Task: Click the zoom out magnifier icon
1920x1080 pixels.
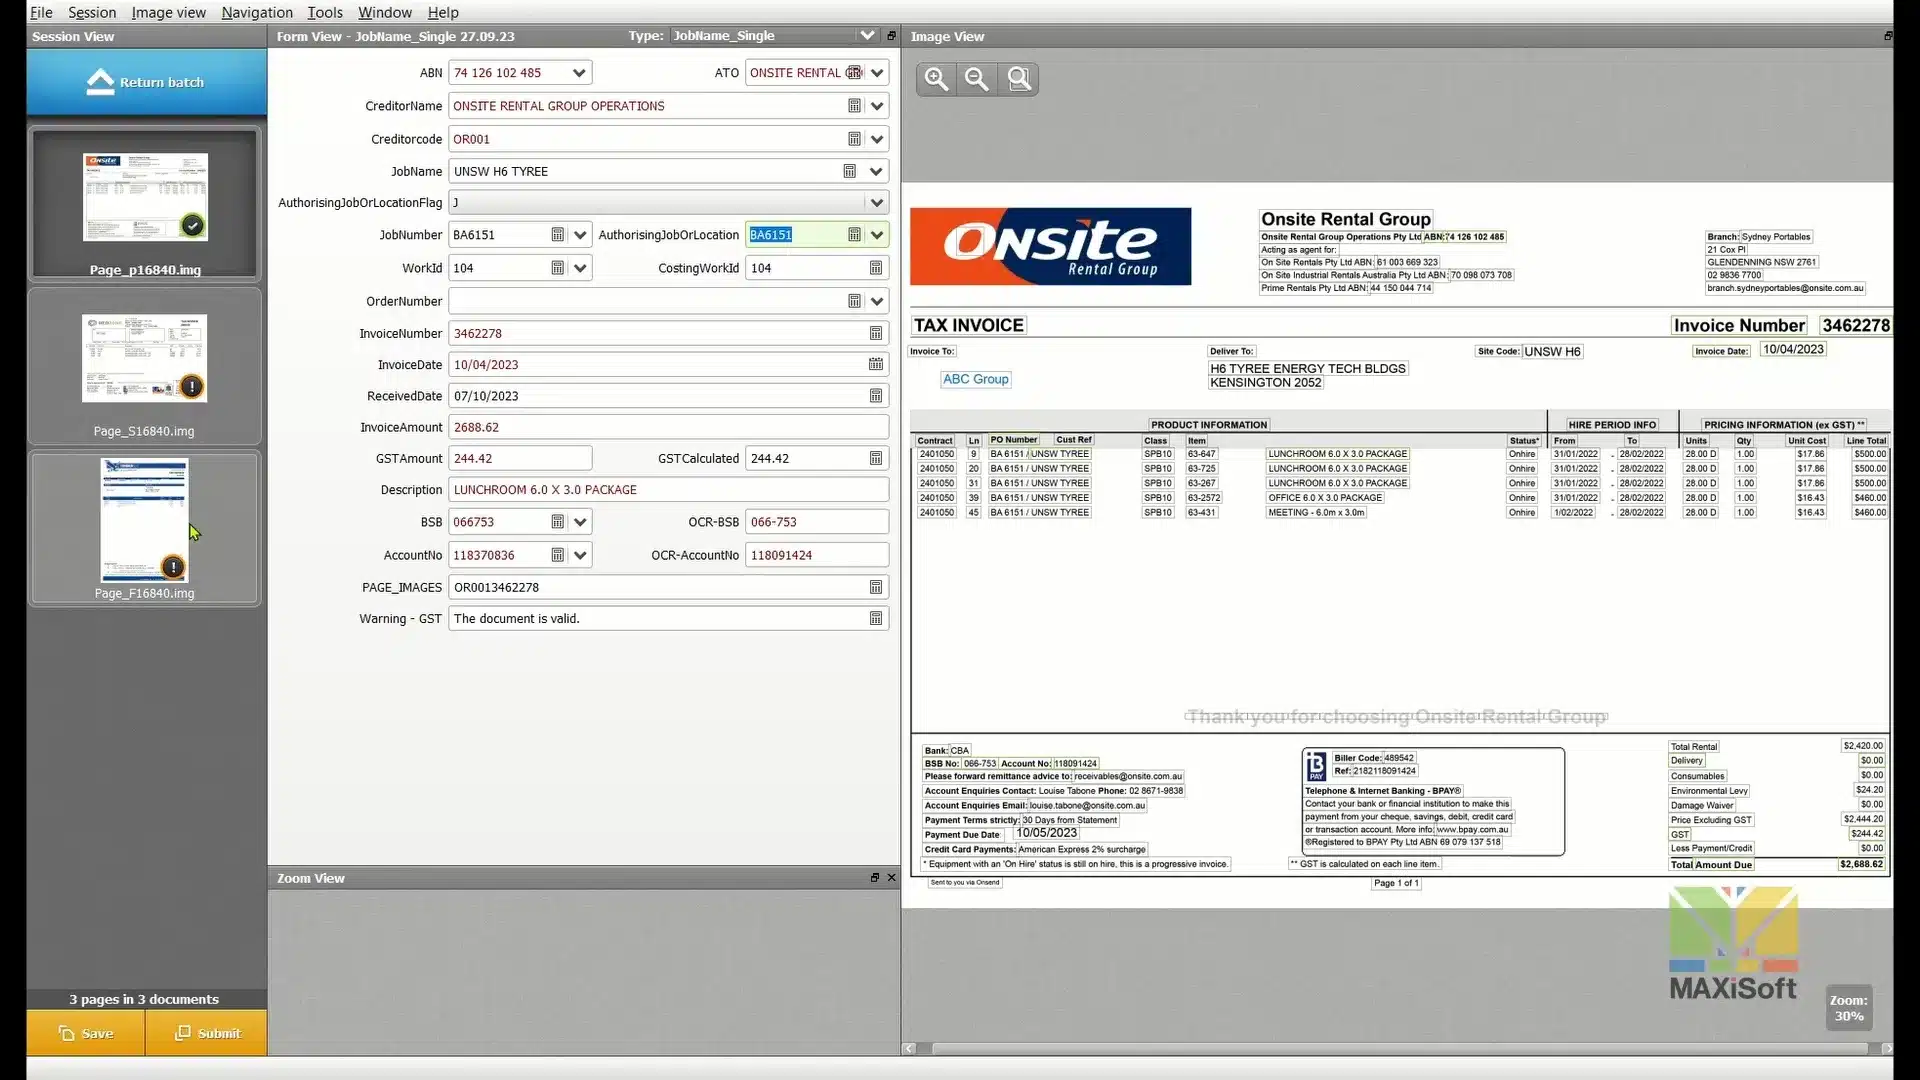Action: (977, 79)
